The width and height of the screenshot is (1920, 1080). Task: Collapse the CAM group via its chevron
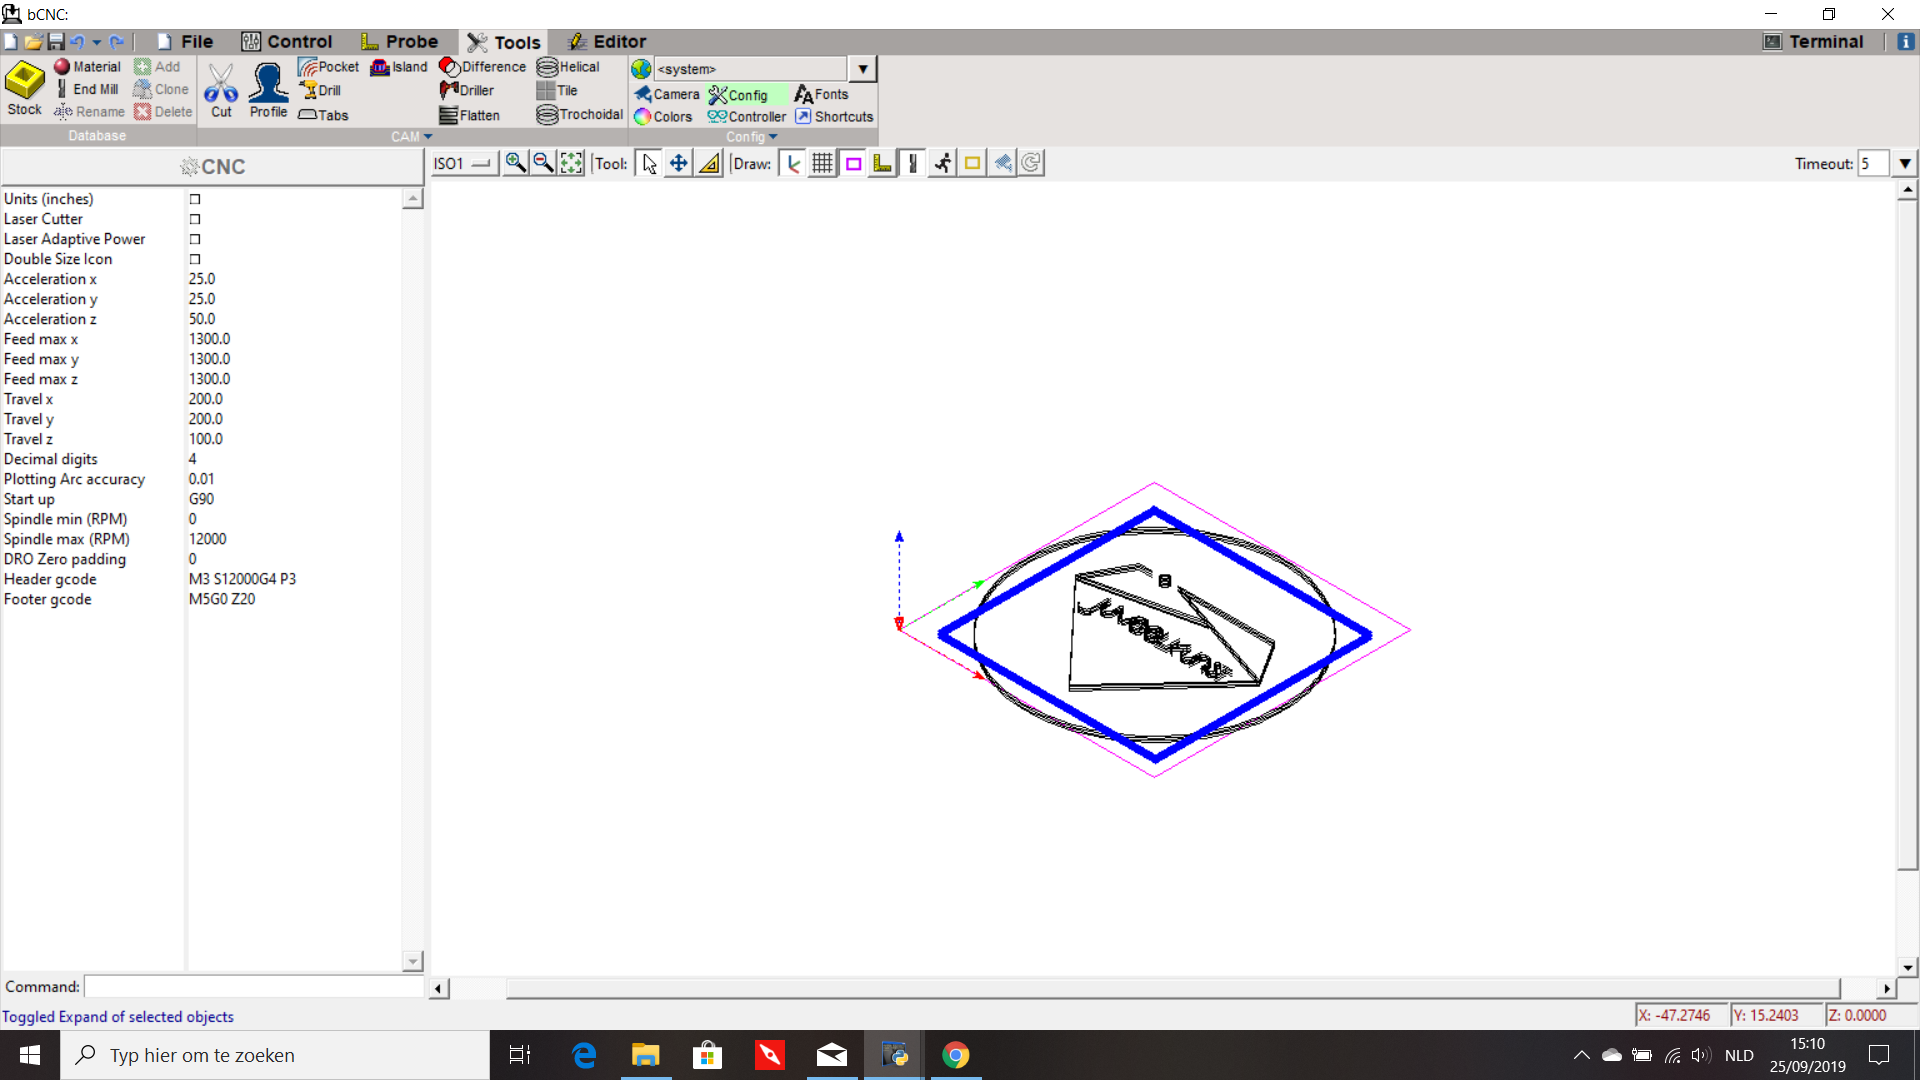point(428,136)
